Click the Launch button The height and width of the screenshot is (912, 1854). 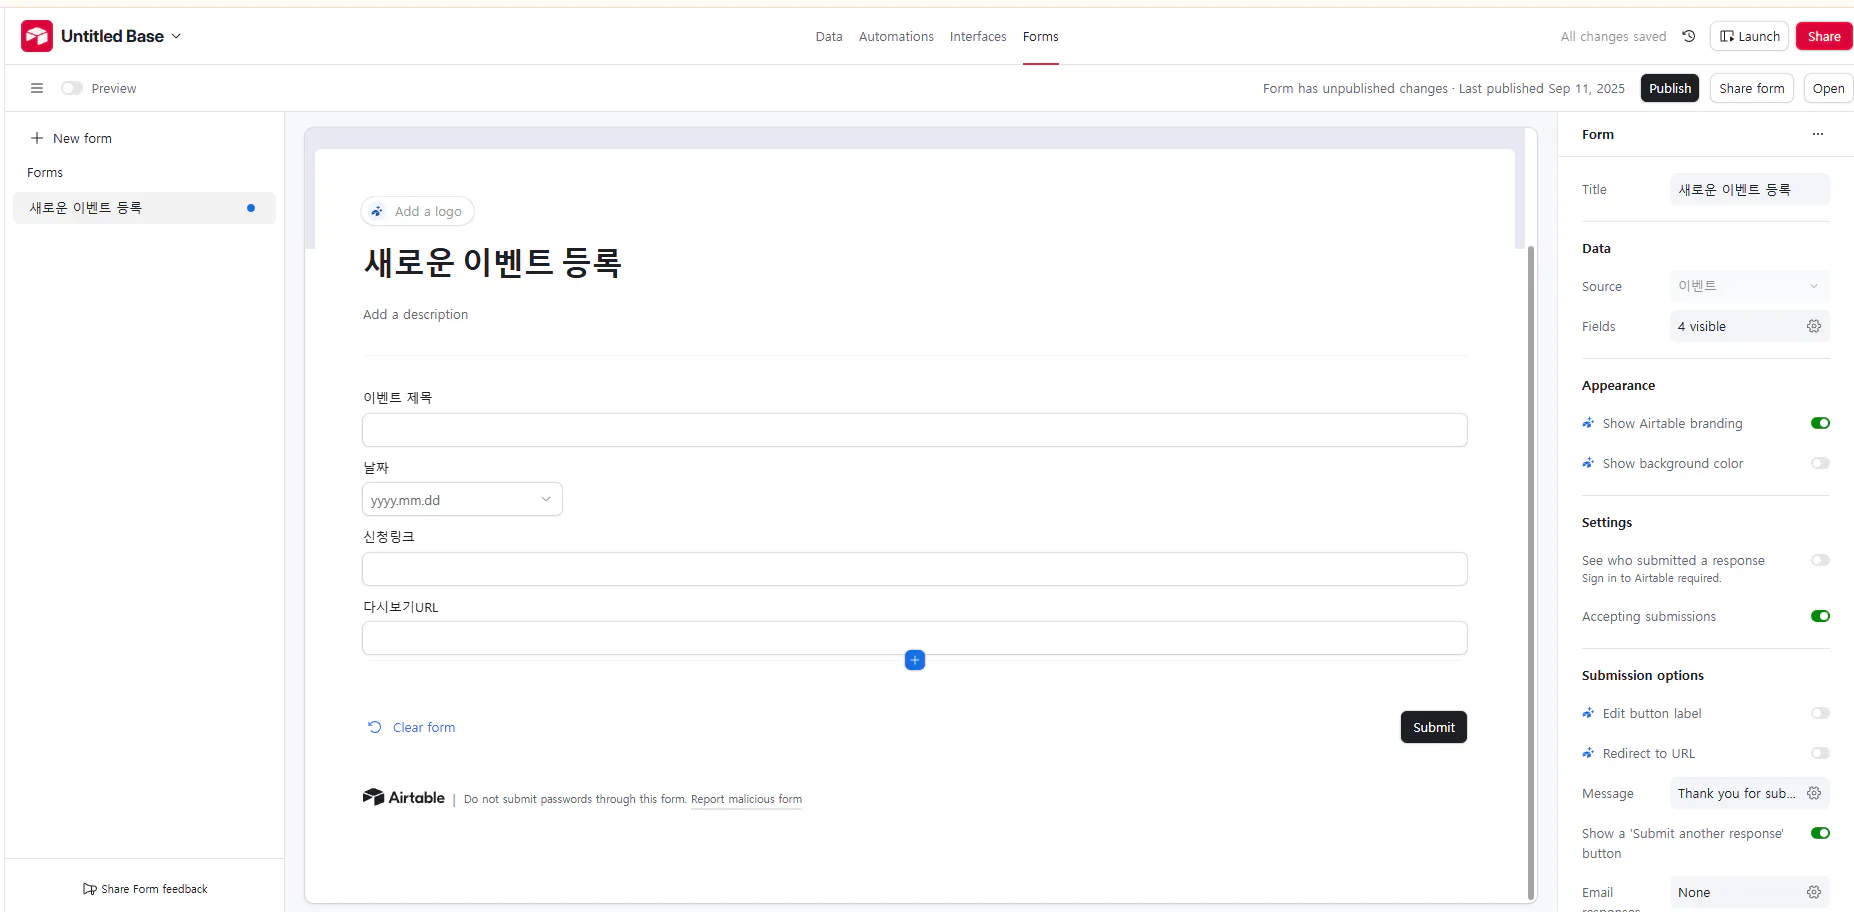pos(1750,36)
